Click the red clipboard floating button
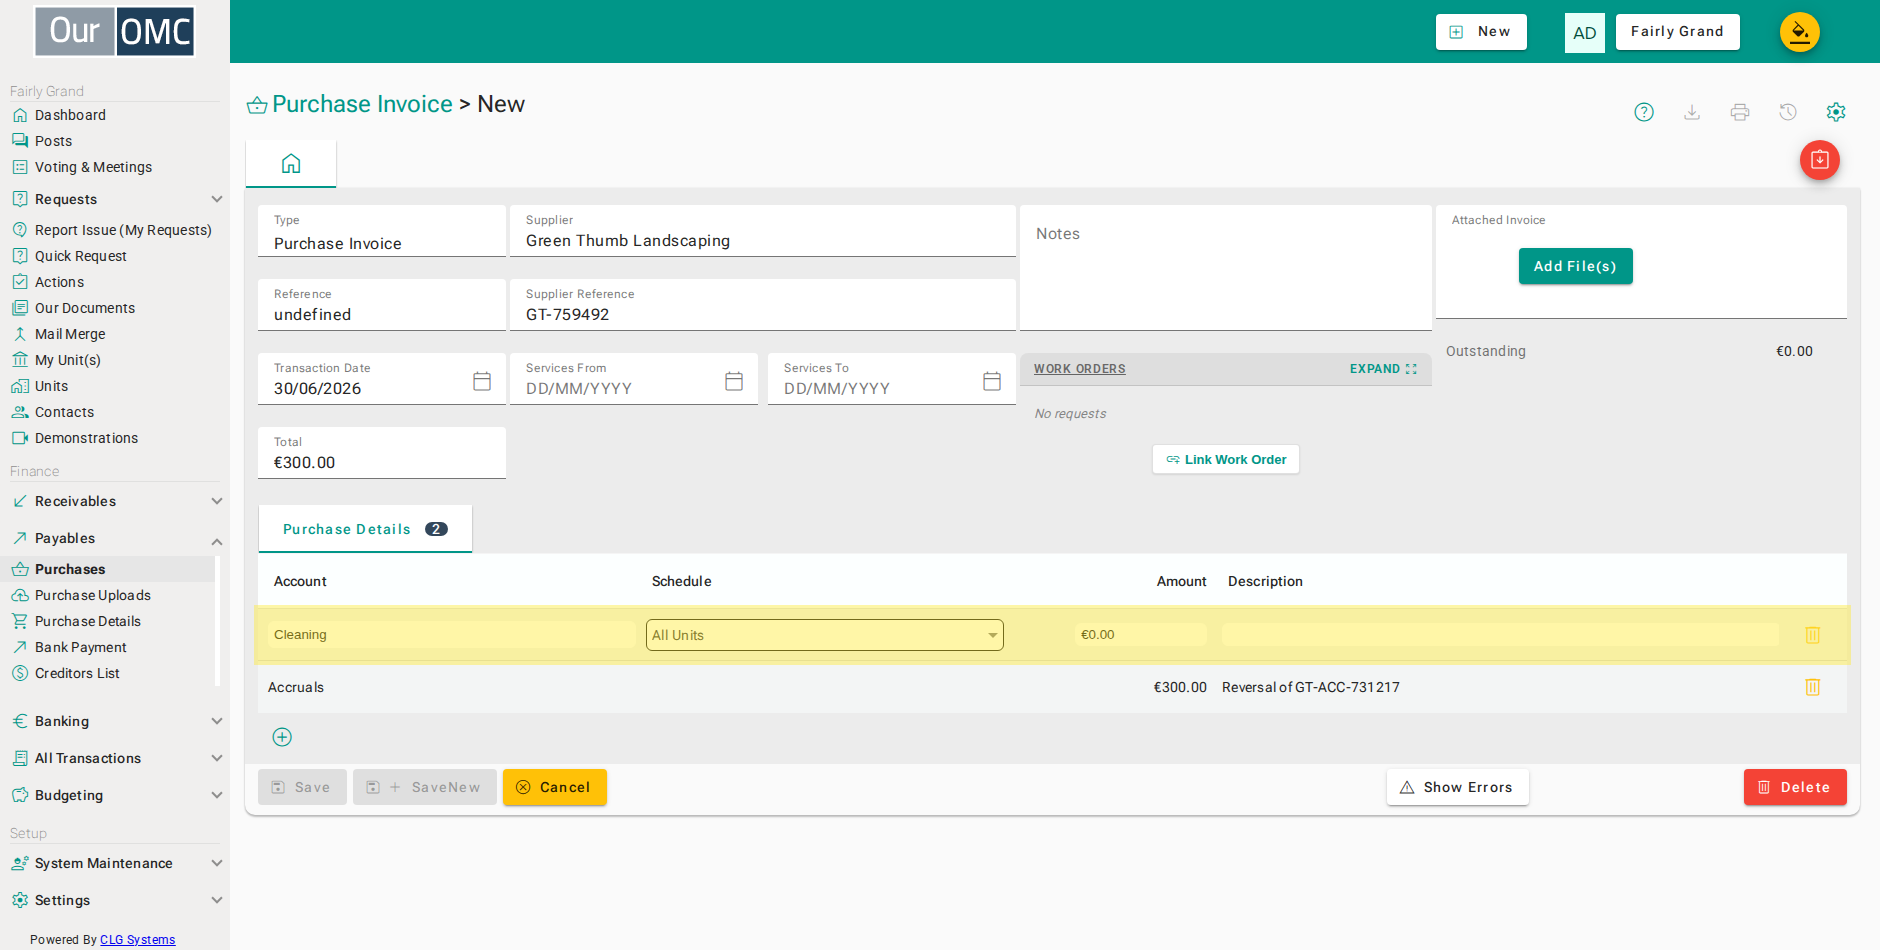1880x950 pixels. pos(1820,160)
